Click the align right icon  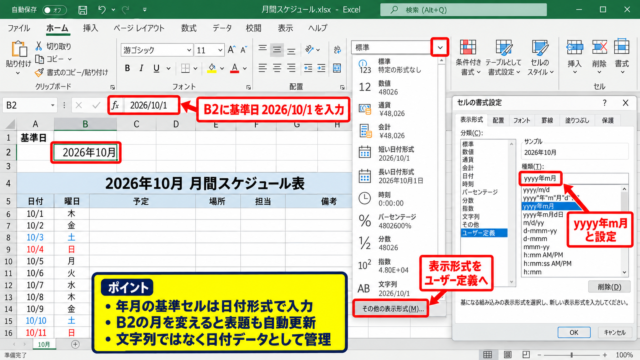(x=291, y=68)
